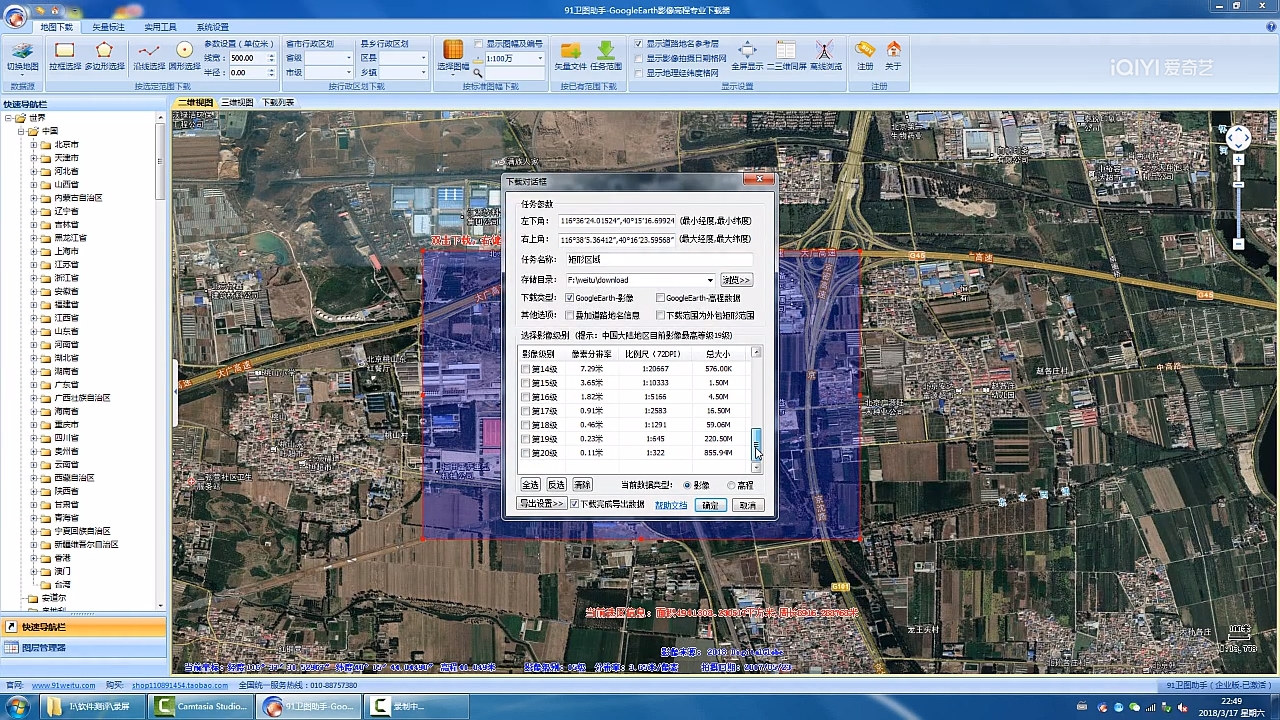The height and width of the screenshot is (720, 1280).
Task: Open the 图层管理器 panel tab
Action: tap(83, 648)
